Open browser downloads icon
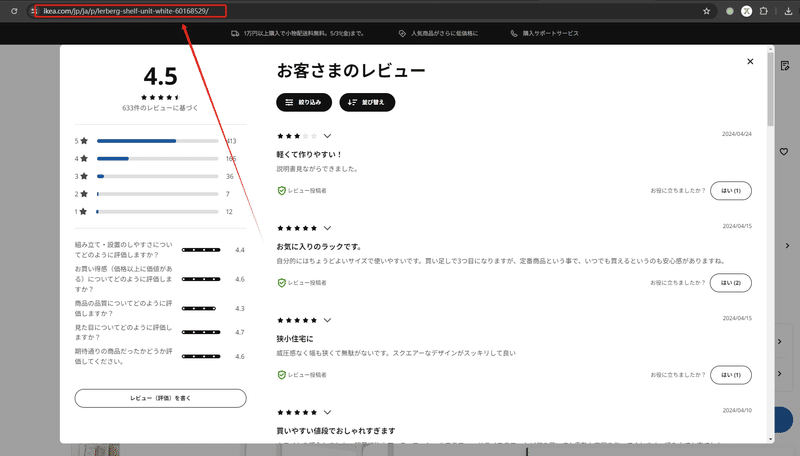The image size is (800, 456). 788,11
